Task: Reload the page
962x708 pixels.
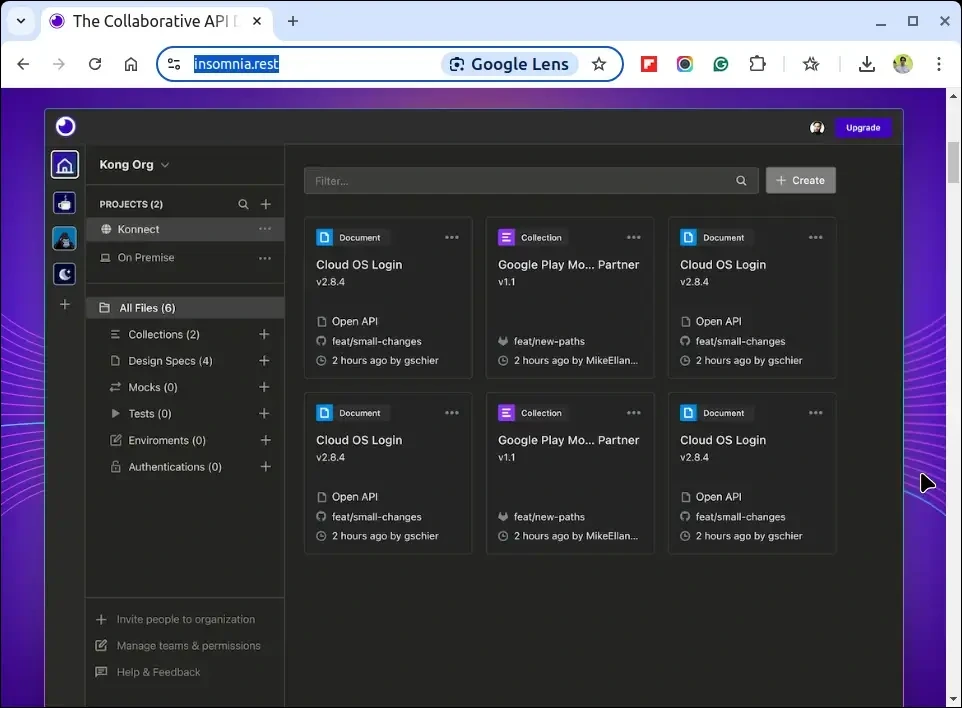Action: [95, 64]
